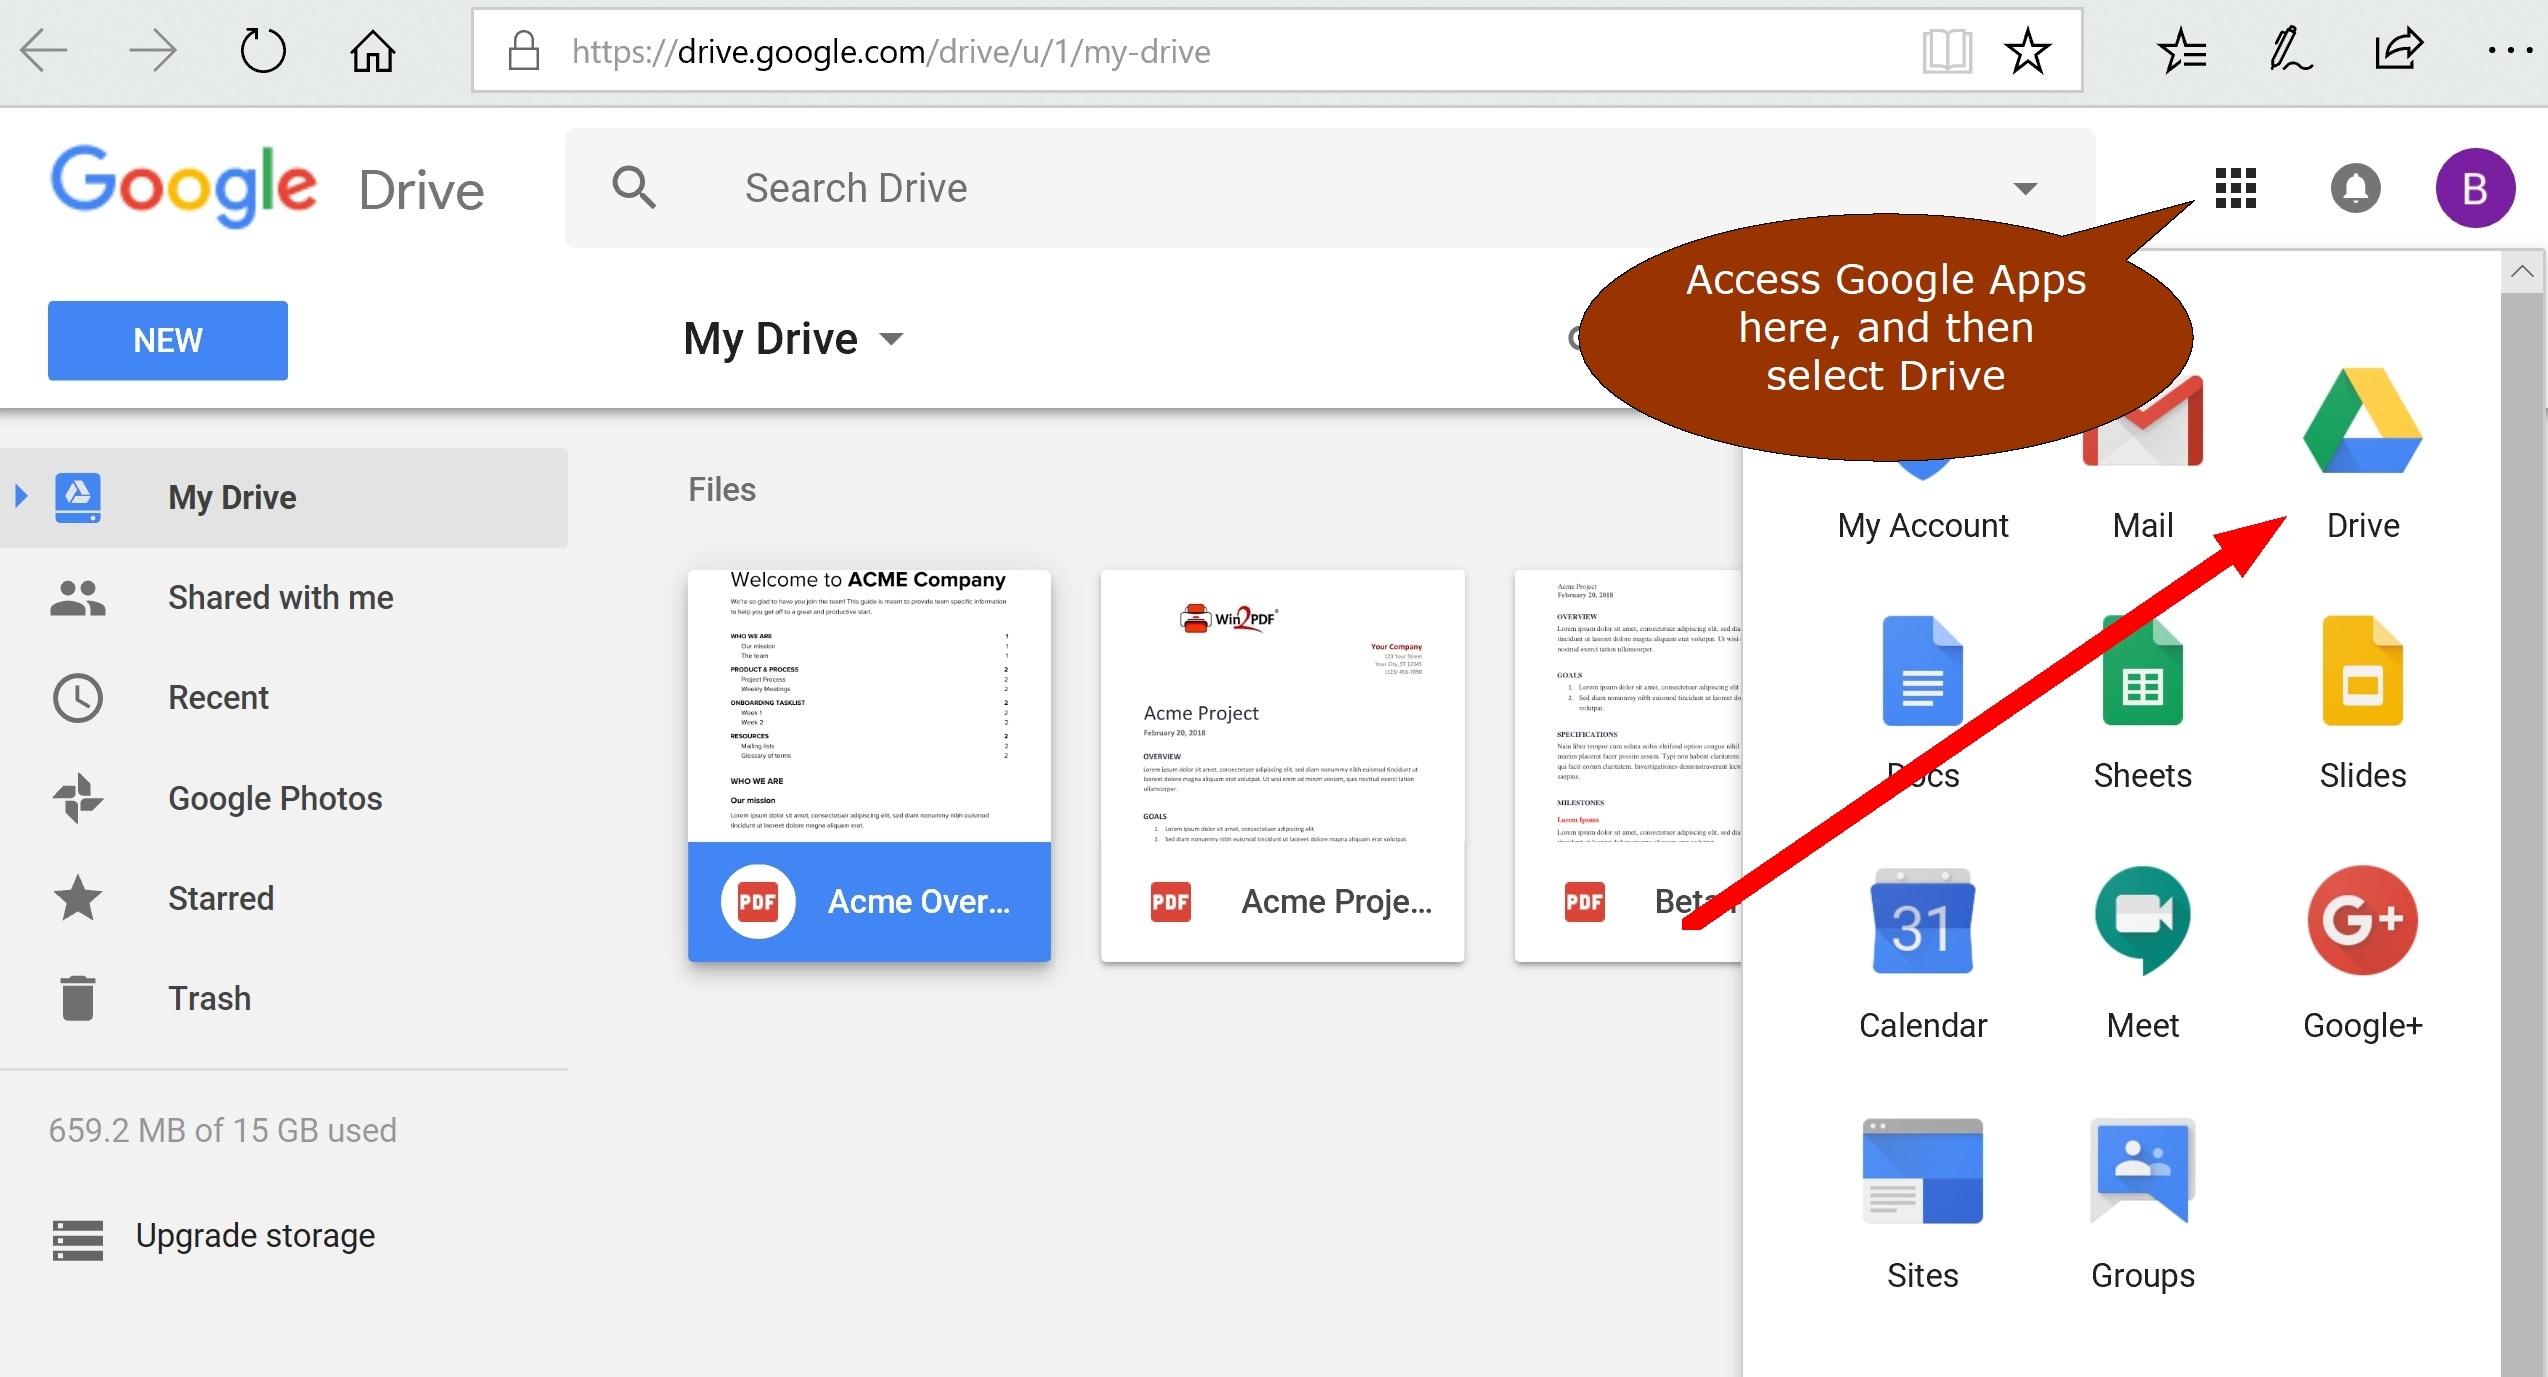Select Google Meet icon
2548x1377 pixels.
point(2141,922)
